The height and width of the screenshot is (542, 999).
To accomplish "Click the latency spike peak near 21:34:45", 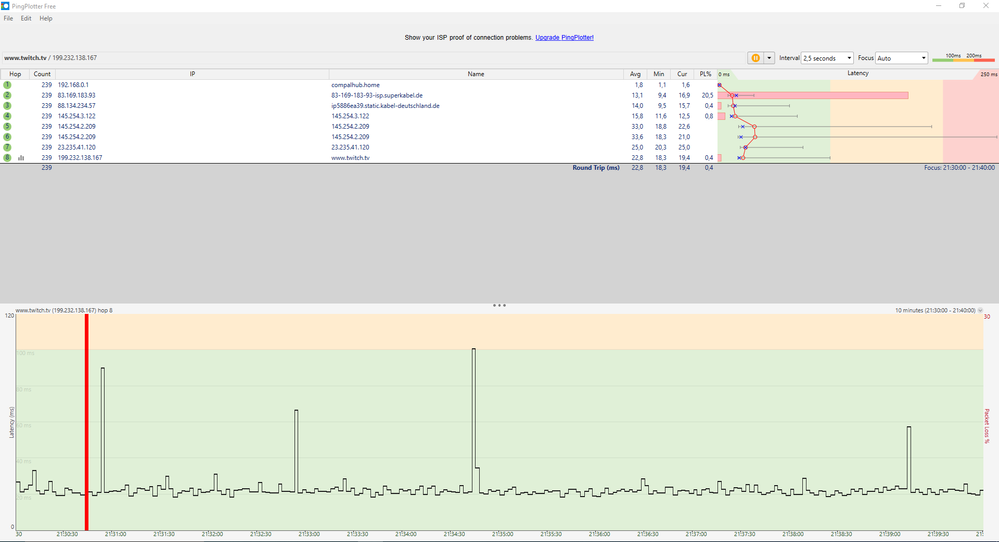I will [473, 349].
